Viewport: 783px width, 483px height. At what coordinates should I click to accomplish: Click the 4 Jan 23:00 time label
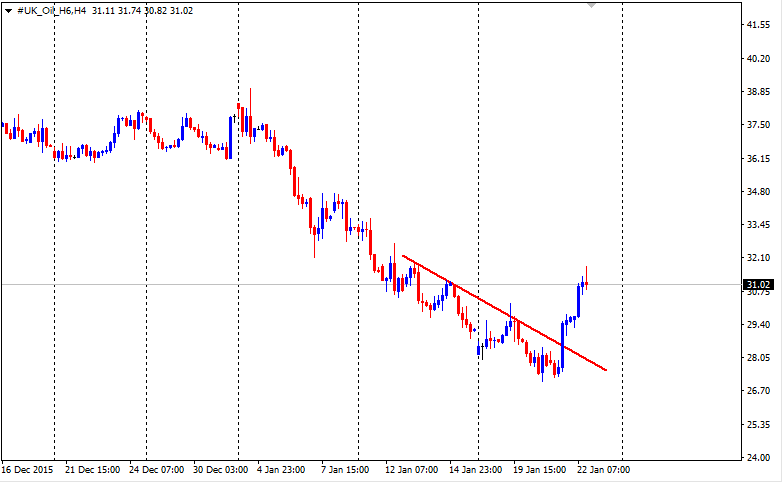coord(281,470)
